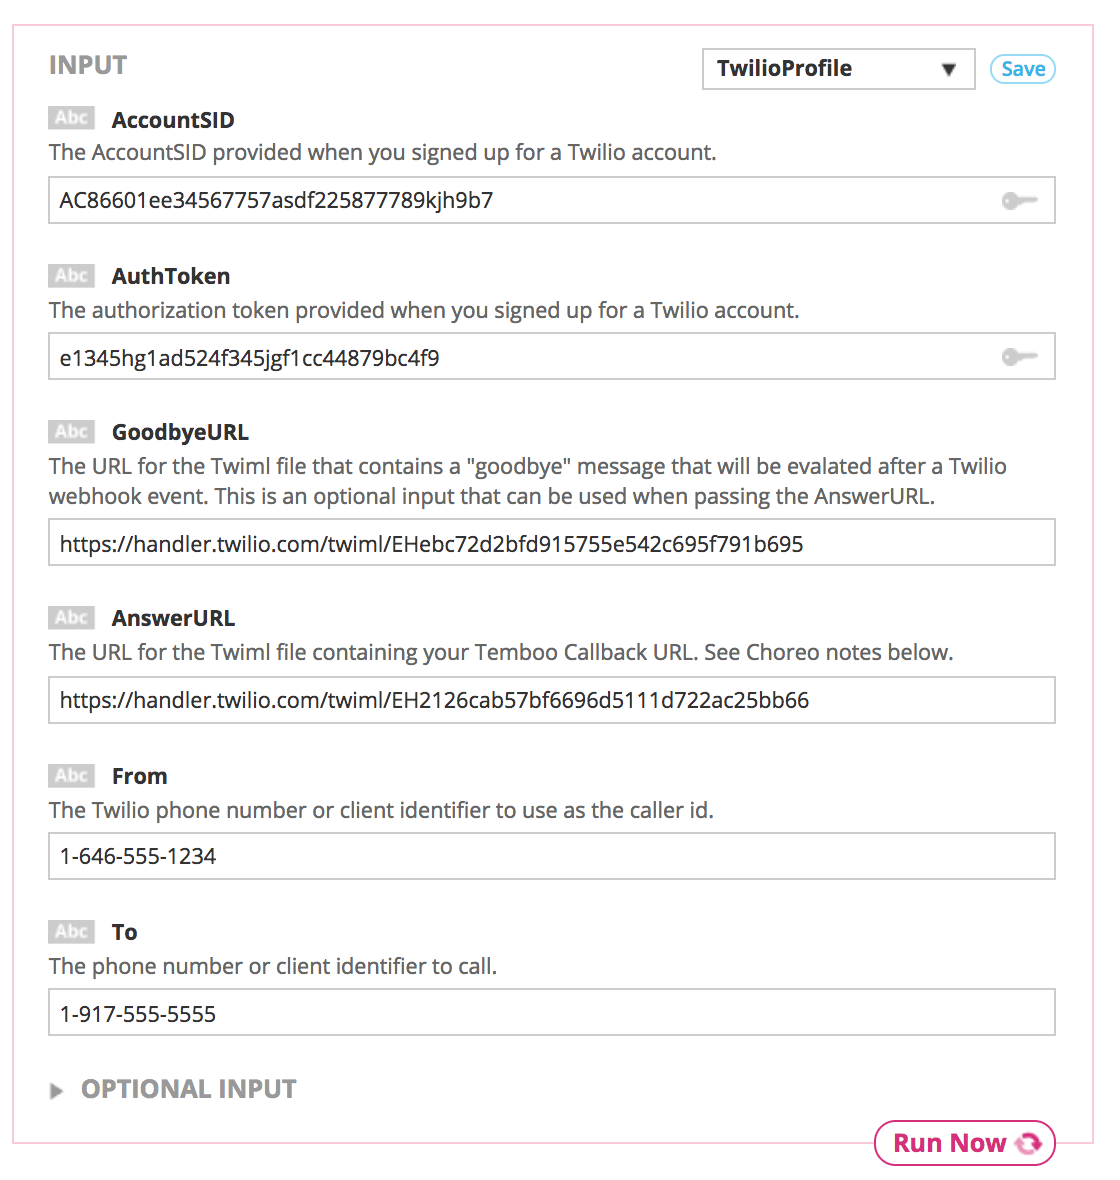Save the TwilioProfile profile
The width and height of the screenshot is (1120, 1180).
coord(1022,69)
